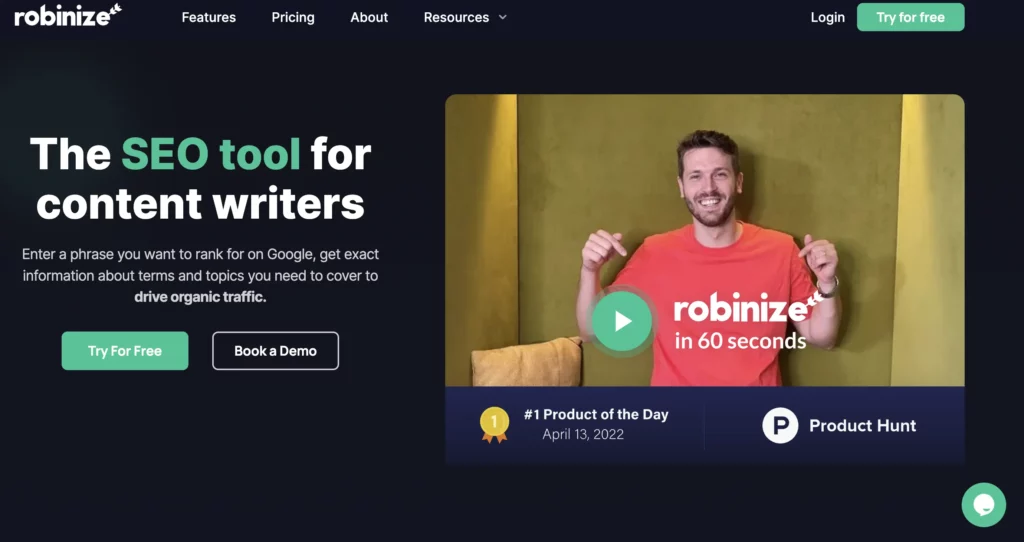Click the robinize logo in the header
Image resolution: width=1024 pixels, height=542 pixels.
click(x=68, y=16)
